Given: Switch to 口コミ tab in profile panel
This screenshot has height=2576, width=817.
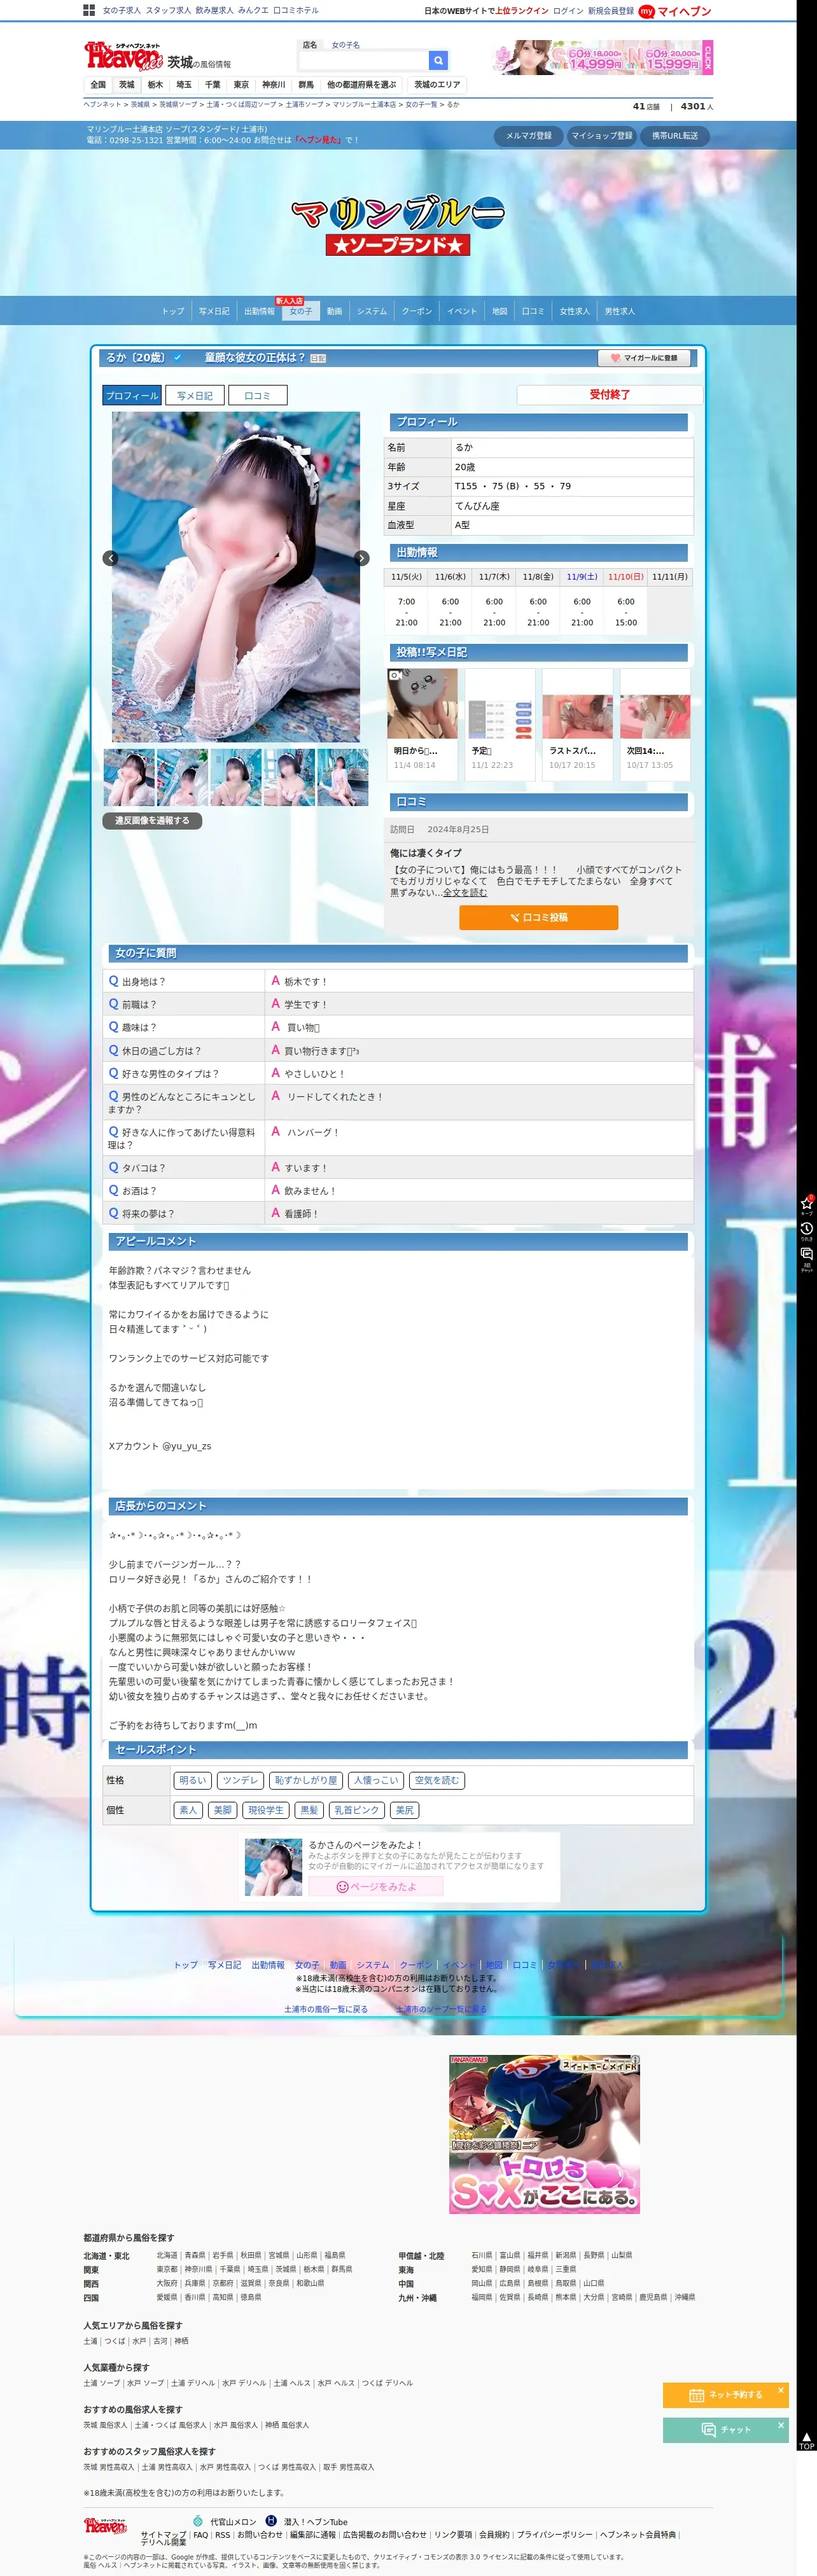Looking at the screenshot, I should 257,396.
